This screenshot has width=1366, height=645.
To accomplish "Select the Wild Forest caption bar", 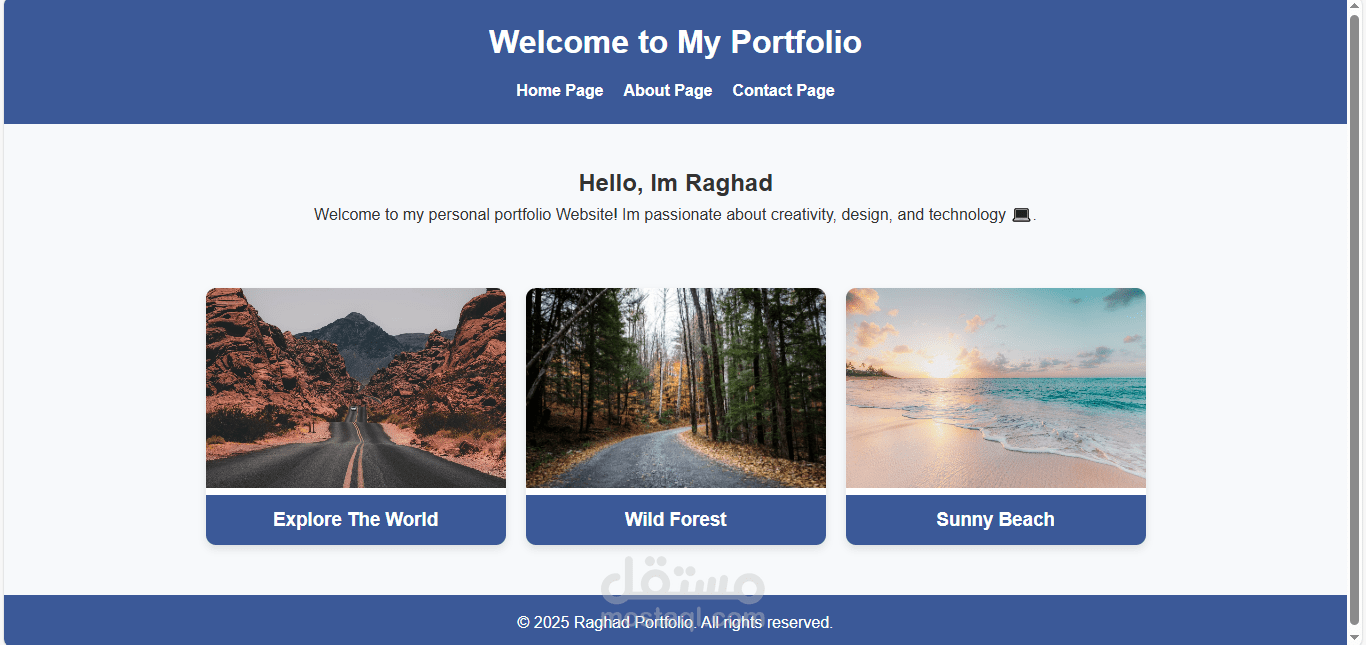I will 675,519.
